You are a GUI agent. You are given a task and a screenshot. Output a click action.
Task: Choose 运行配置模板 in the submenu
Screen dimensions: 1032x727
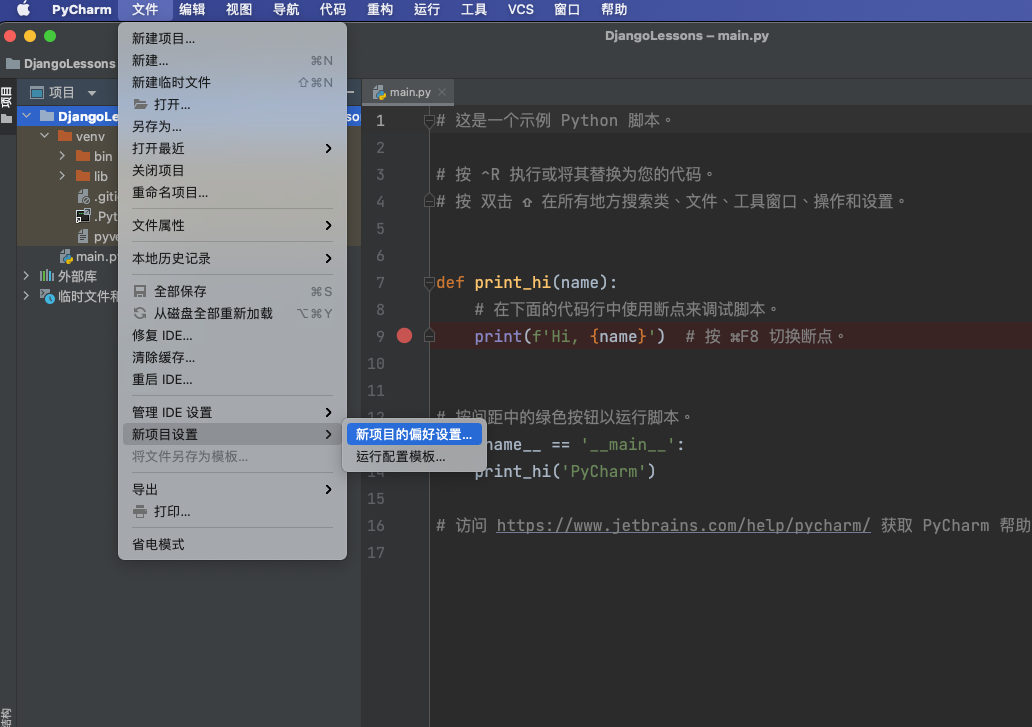coord(400,457)
